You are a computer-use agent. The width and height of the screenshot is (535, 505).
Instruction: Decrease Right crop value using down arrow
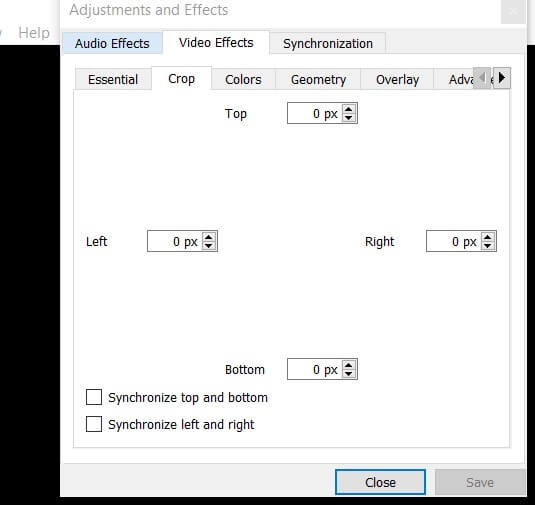tap(488, 246)
